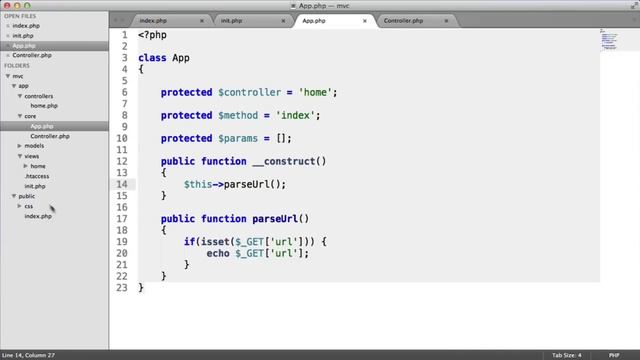640x360 pixels.
Task: Close App.php in Open Files list
Action: click(8, 46)
